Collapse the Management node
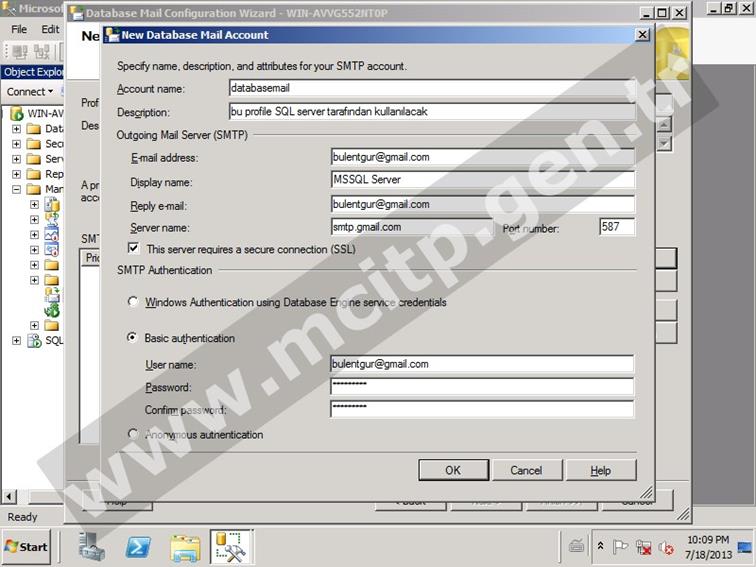756x567 pixels. point(16,189)
